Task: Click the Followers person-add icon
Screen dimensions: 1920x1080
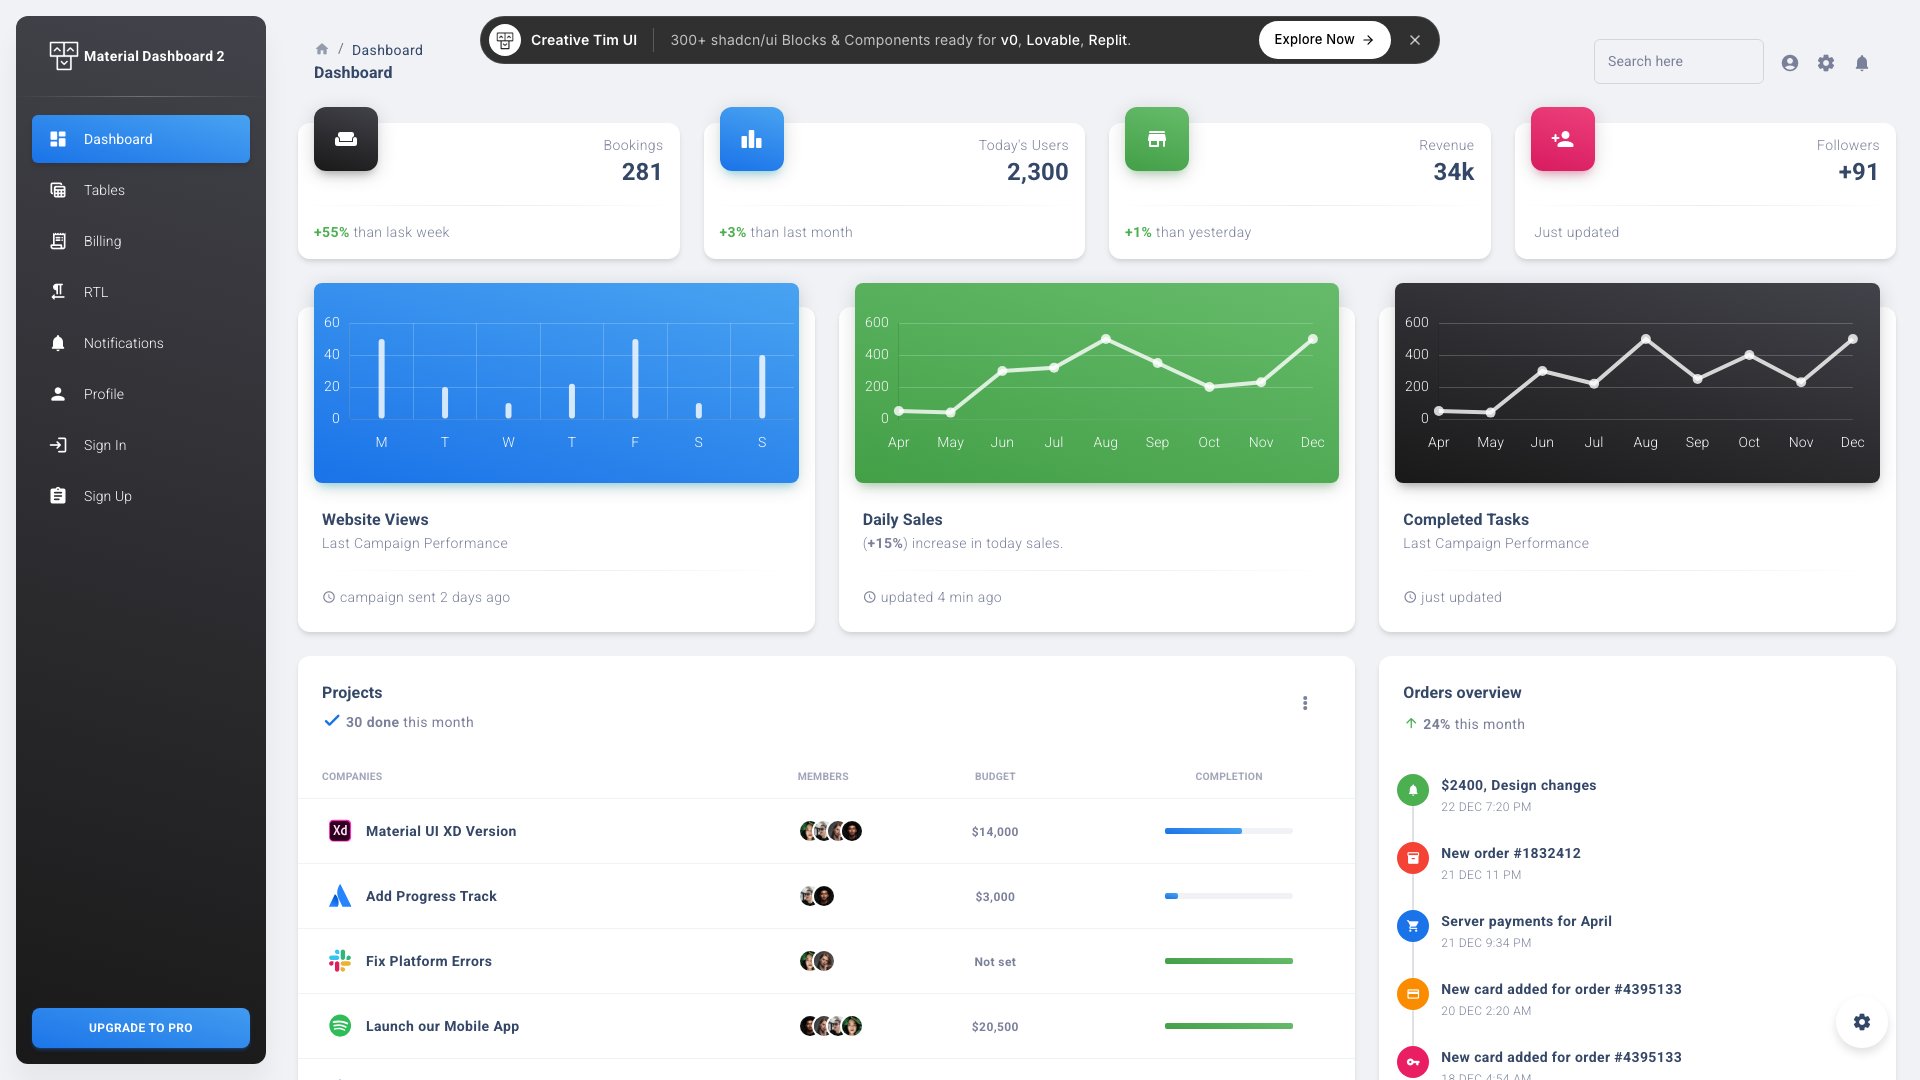Action: click(1562, 139)
